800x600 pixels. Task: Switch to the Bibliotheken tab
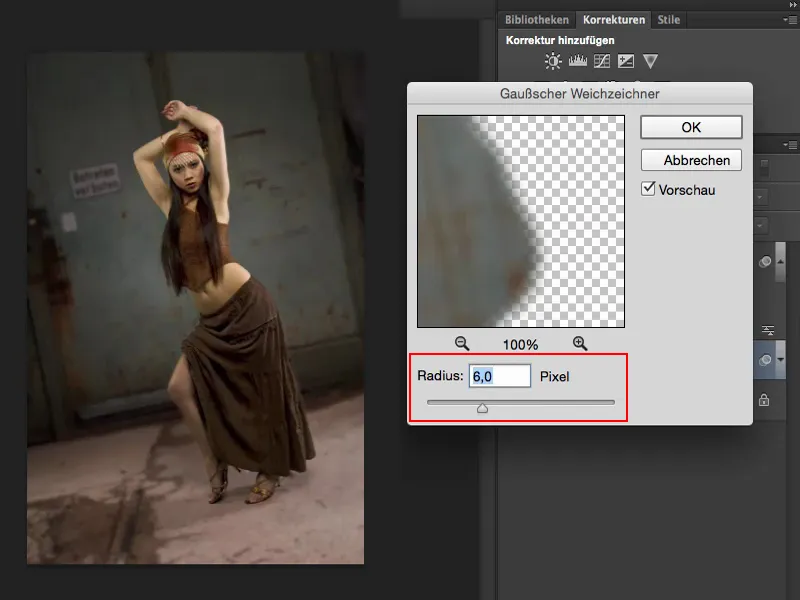(x=540, y=19)
